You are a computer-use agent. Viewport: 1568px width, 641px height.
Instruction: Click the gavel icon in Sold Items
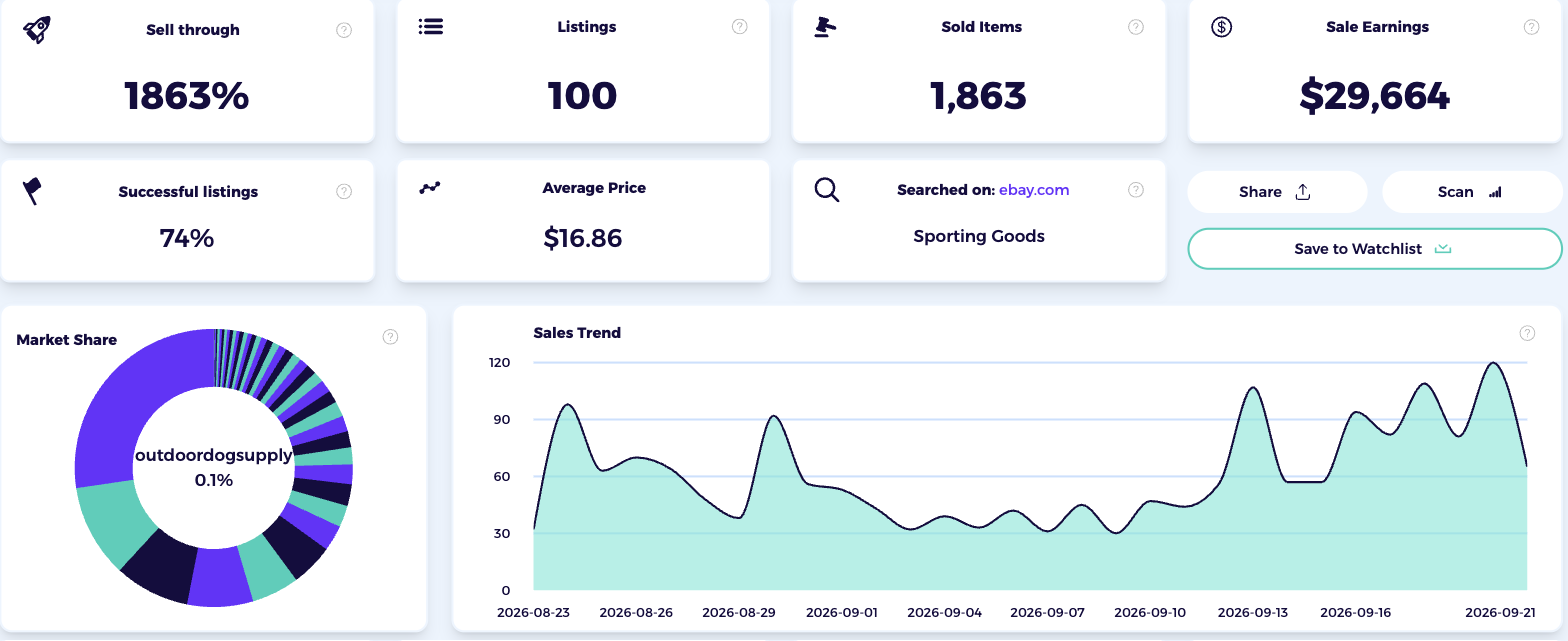825,27
